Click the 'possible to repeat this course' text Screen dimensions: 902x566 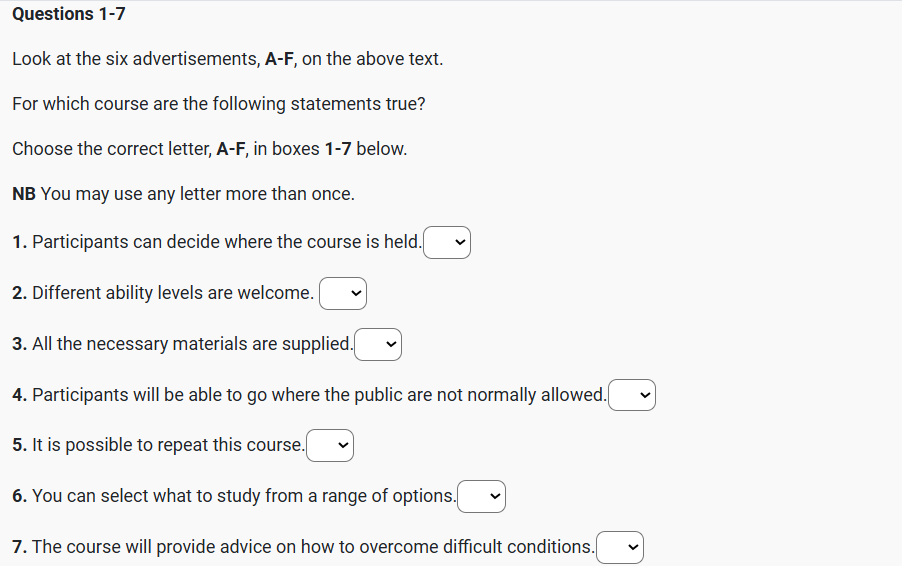click(x=159, y=445)
